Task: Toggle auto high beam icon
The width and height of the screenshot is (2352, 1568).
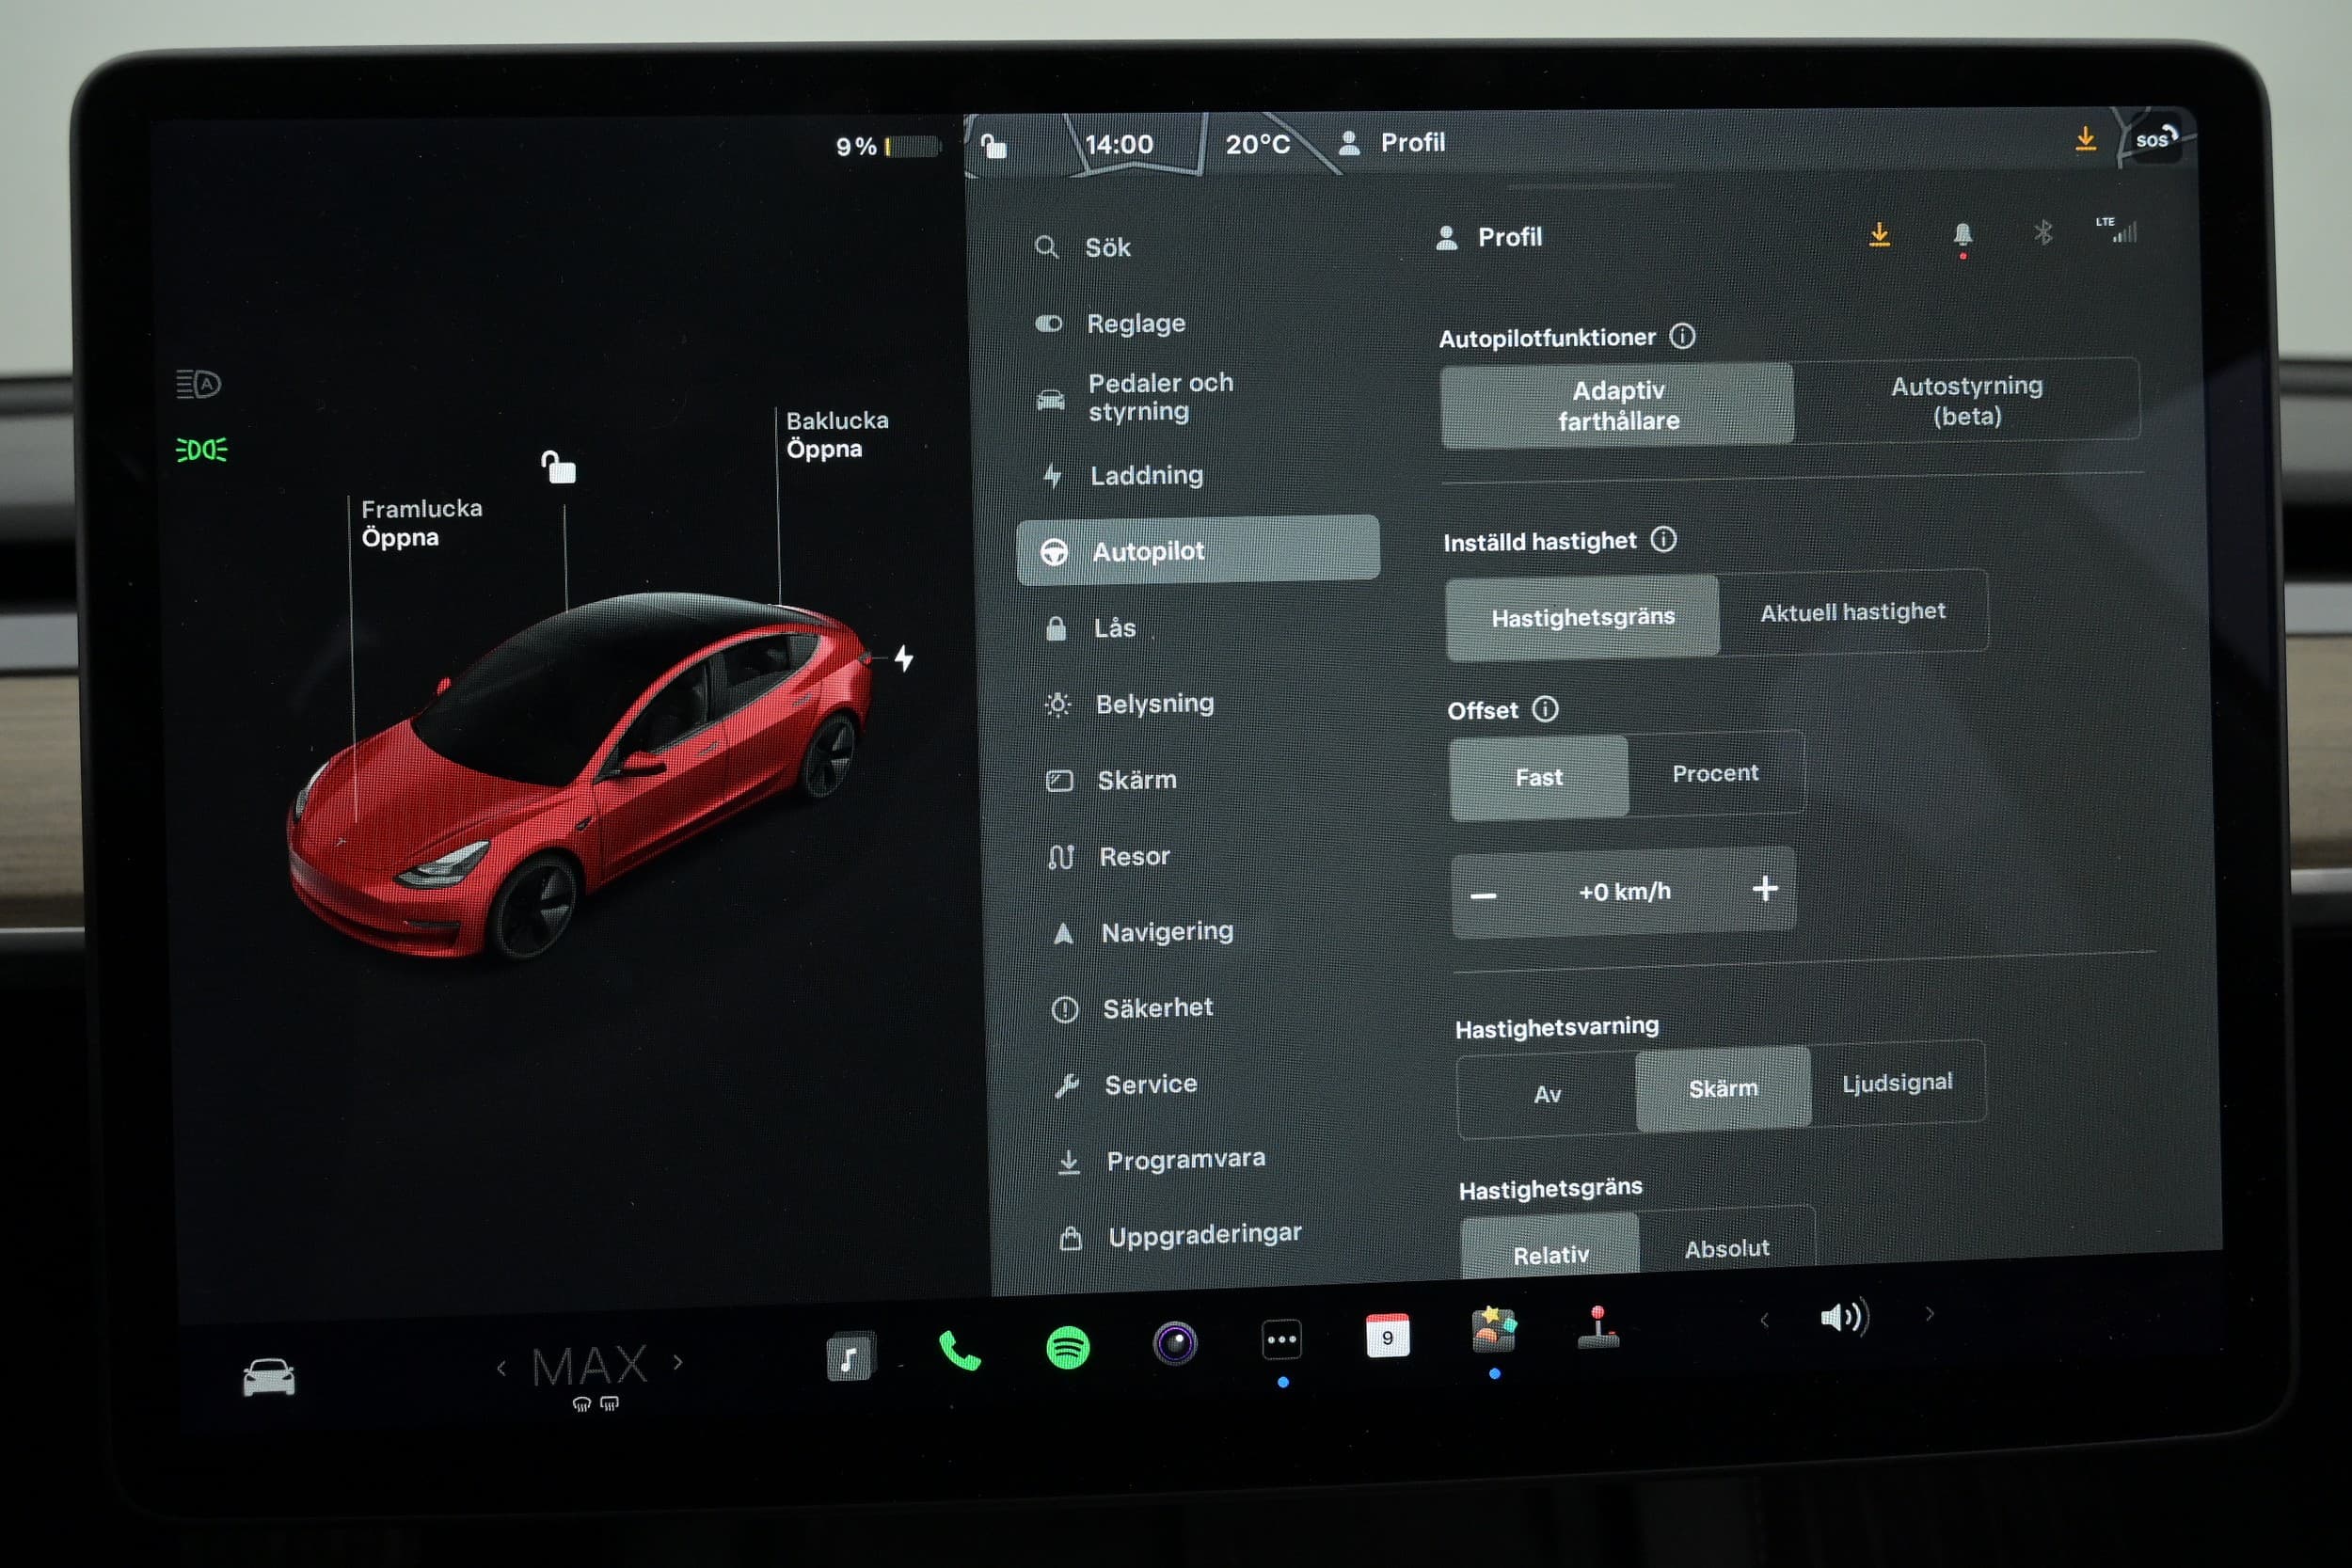Action: [x=198, y=384]
